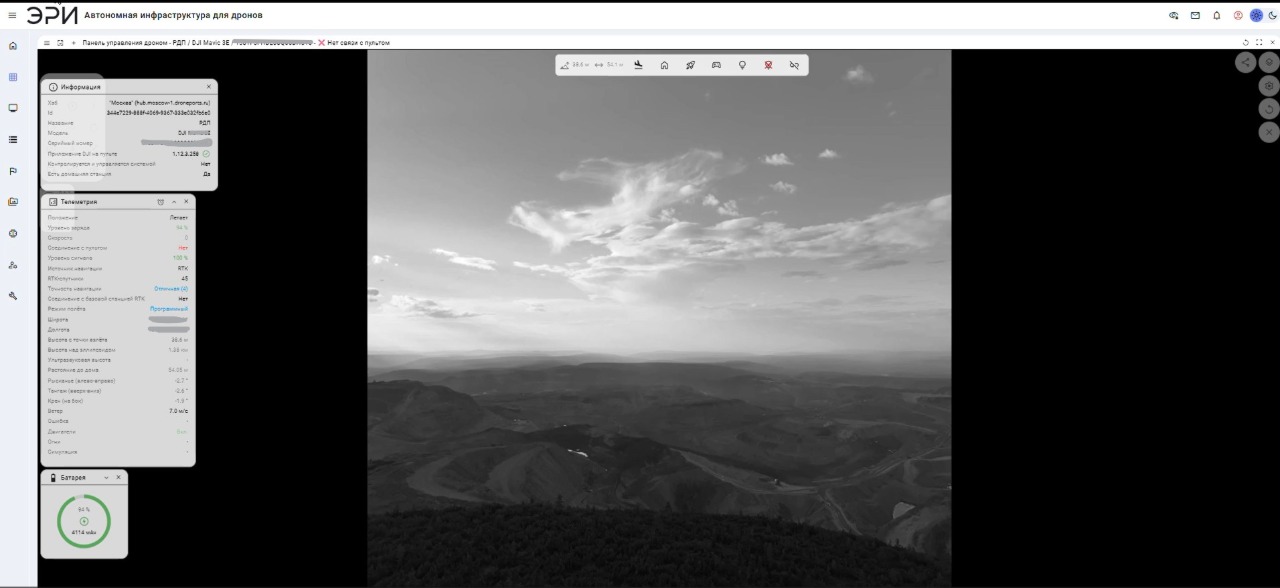Open manual control with gamepad icon
Image resolution: width=1280 pixels, height=588 pixels.
(x=716, y=65)
